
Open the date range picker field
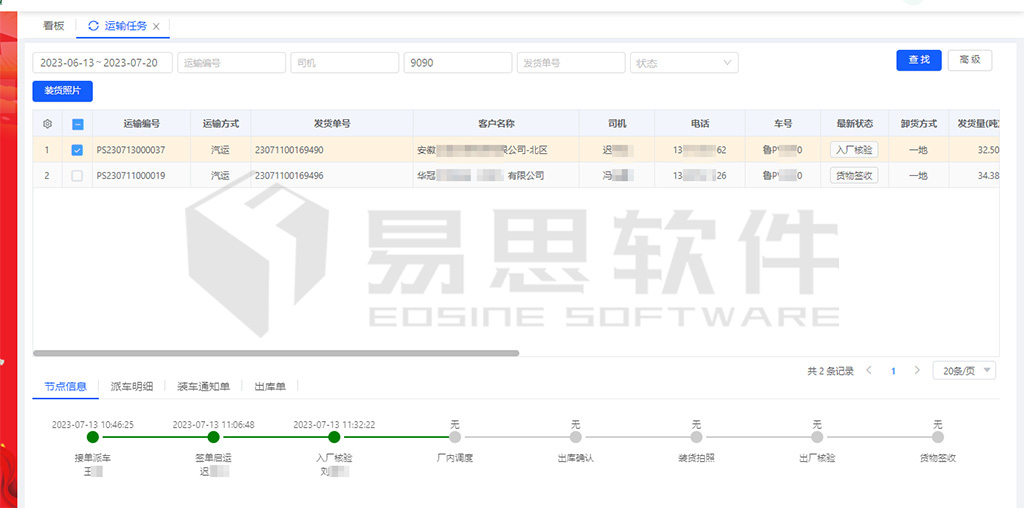point(103,63)
